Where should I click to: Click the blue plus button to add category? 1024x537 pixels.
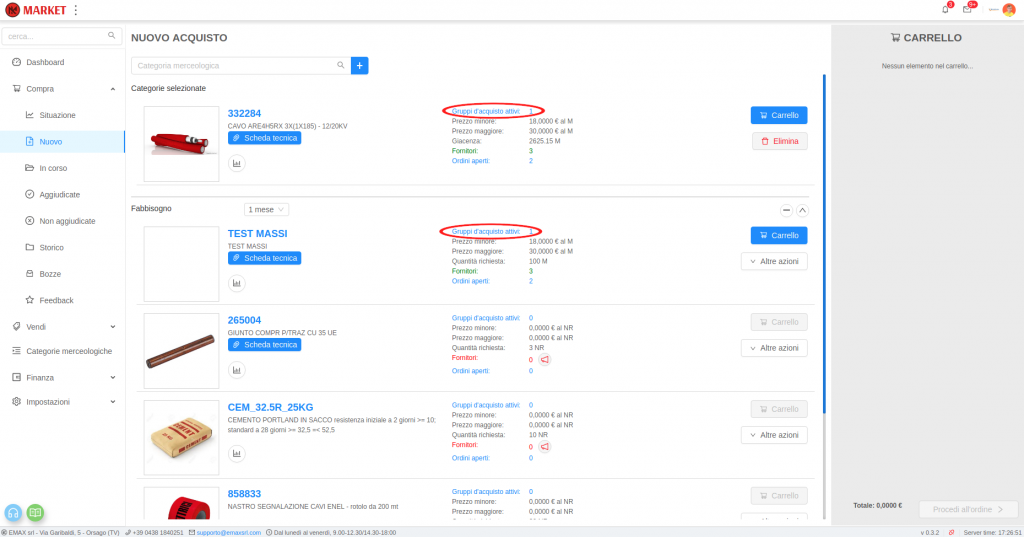[359, 65]
